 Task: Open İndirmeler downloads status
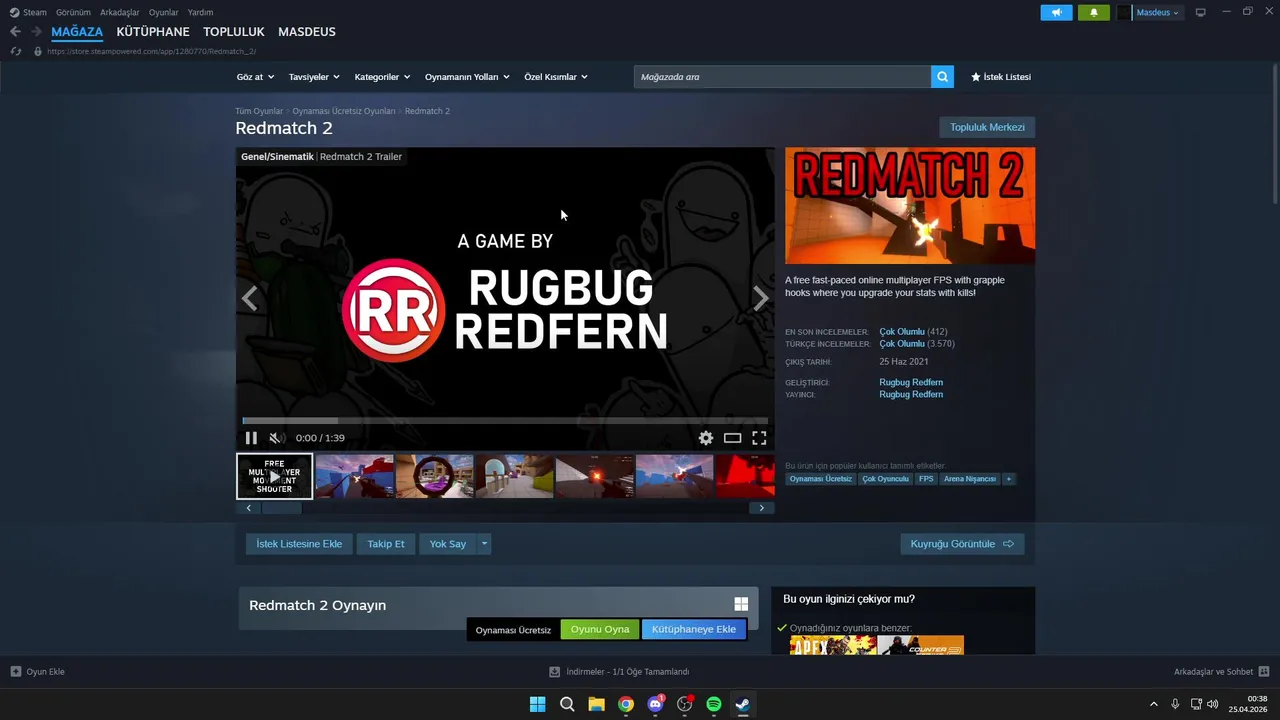pos(619,672)
